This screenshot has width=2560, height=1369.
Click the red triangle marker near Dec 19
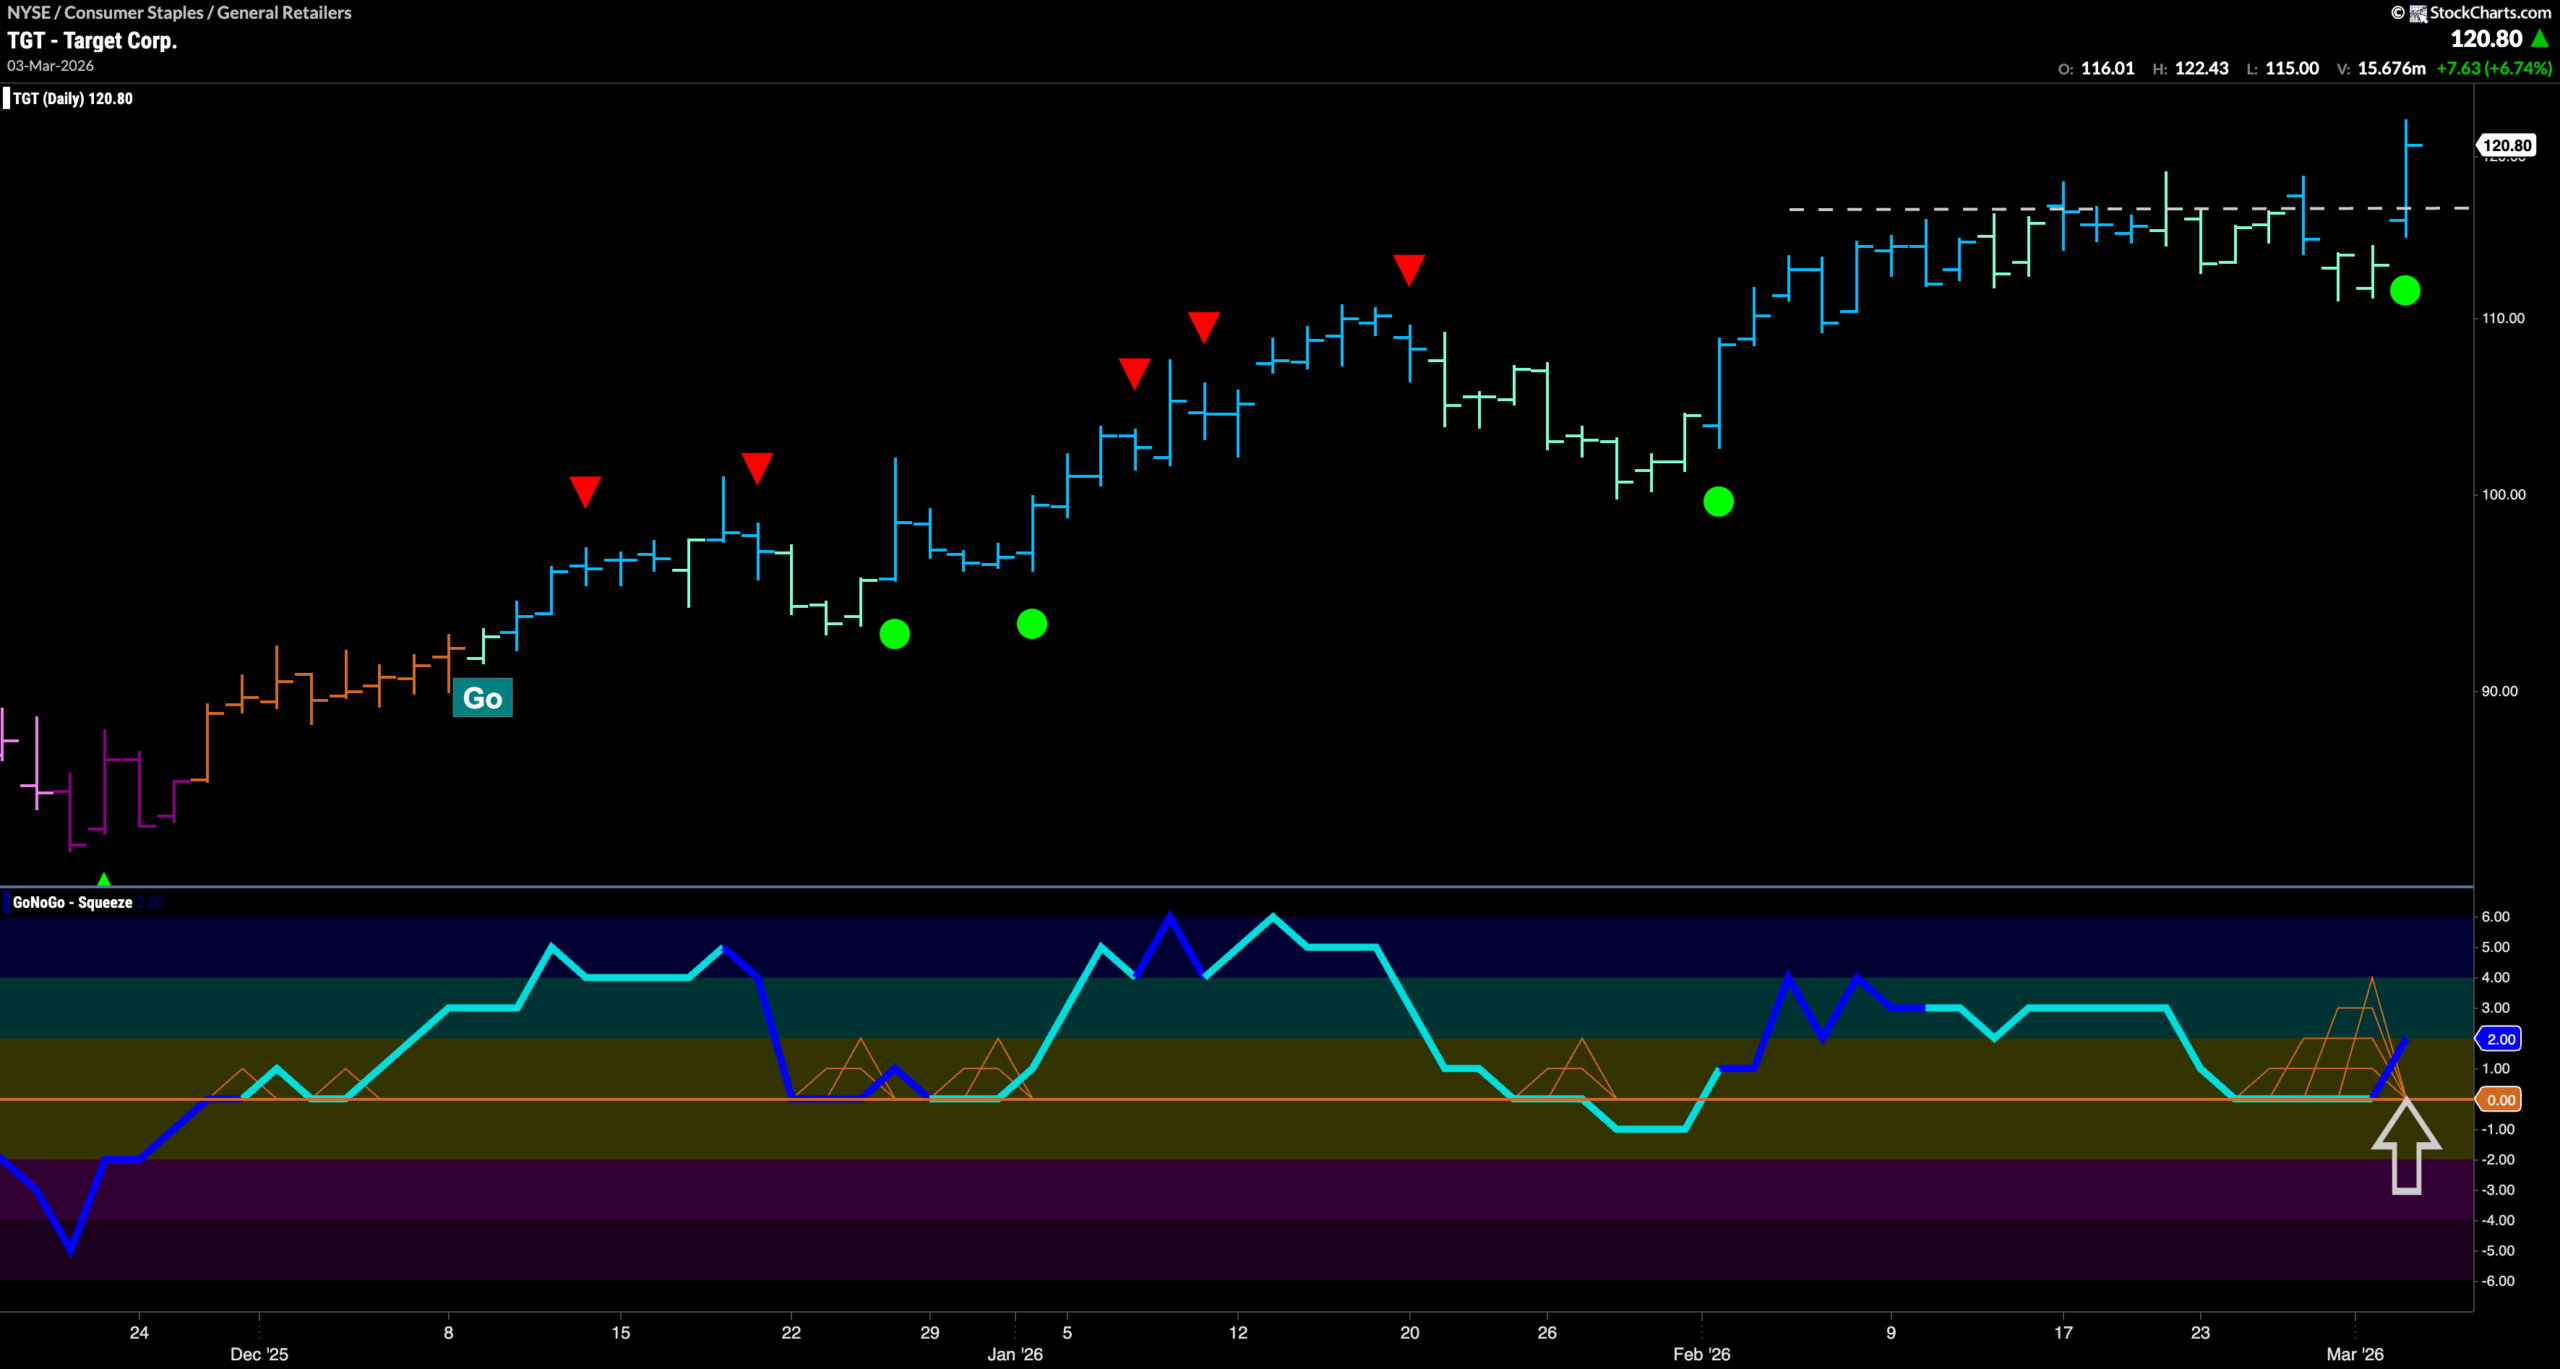757,467
